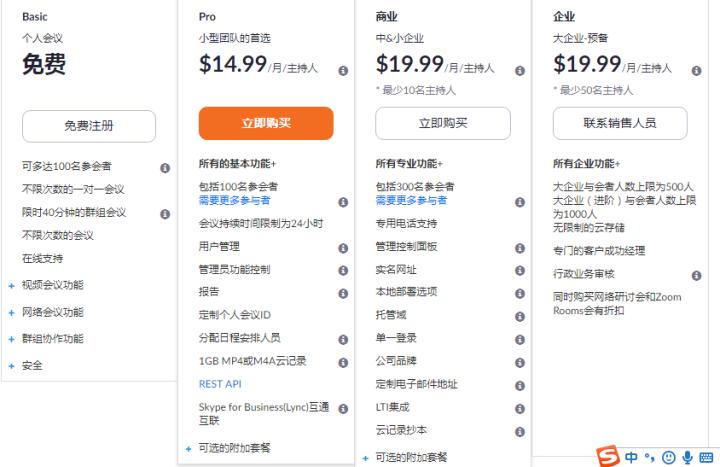
Task: Click Sogou input method S logo
Action: pos(608,456)
